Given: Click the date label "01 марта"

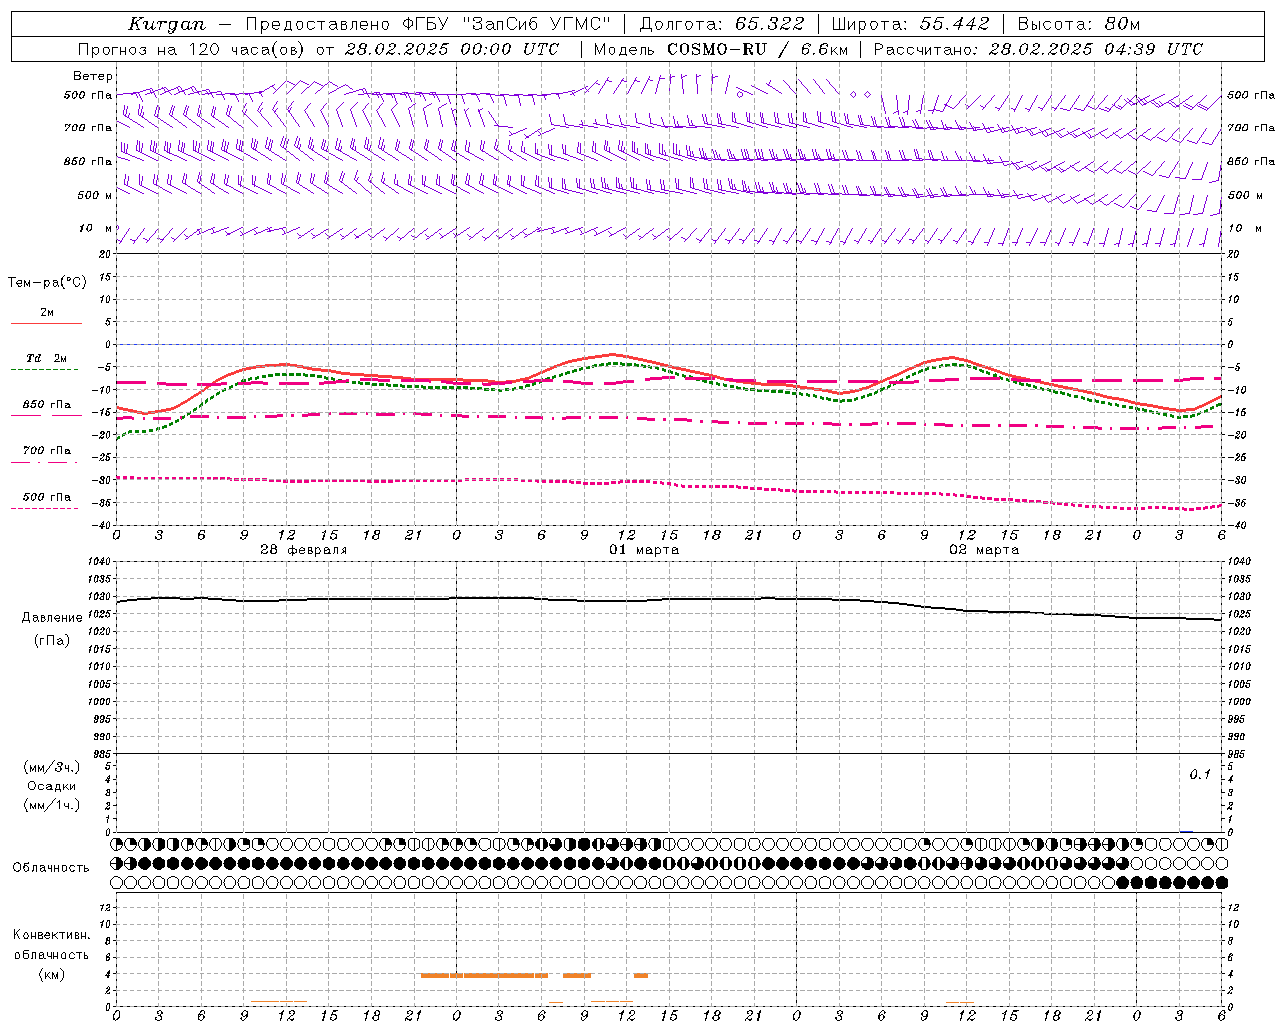Looking at the screenshot, I should (x=644, y=550).
